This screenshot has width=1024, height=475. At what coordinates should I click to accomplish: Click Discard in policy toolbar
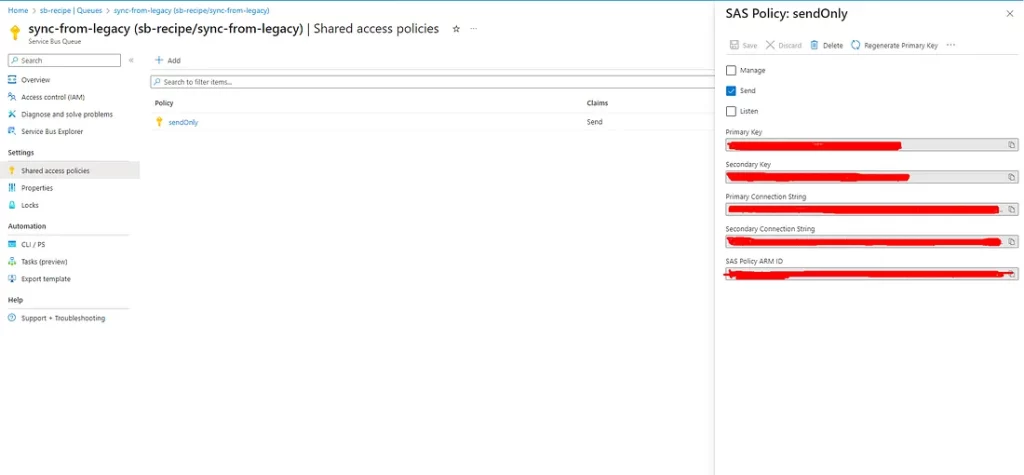784,46
